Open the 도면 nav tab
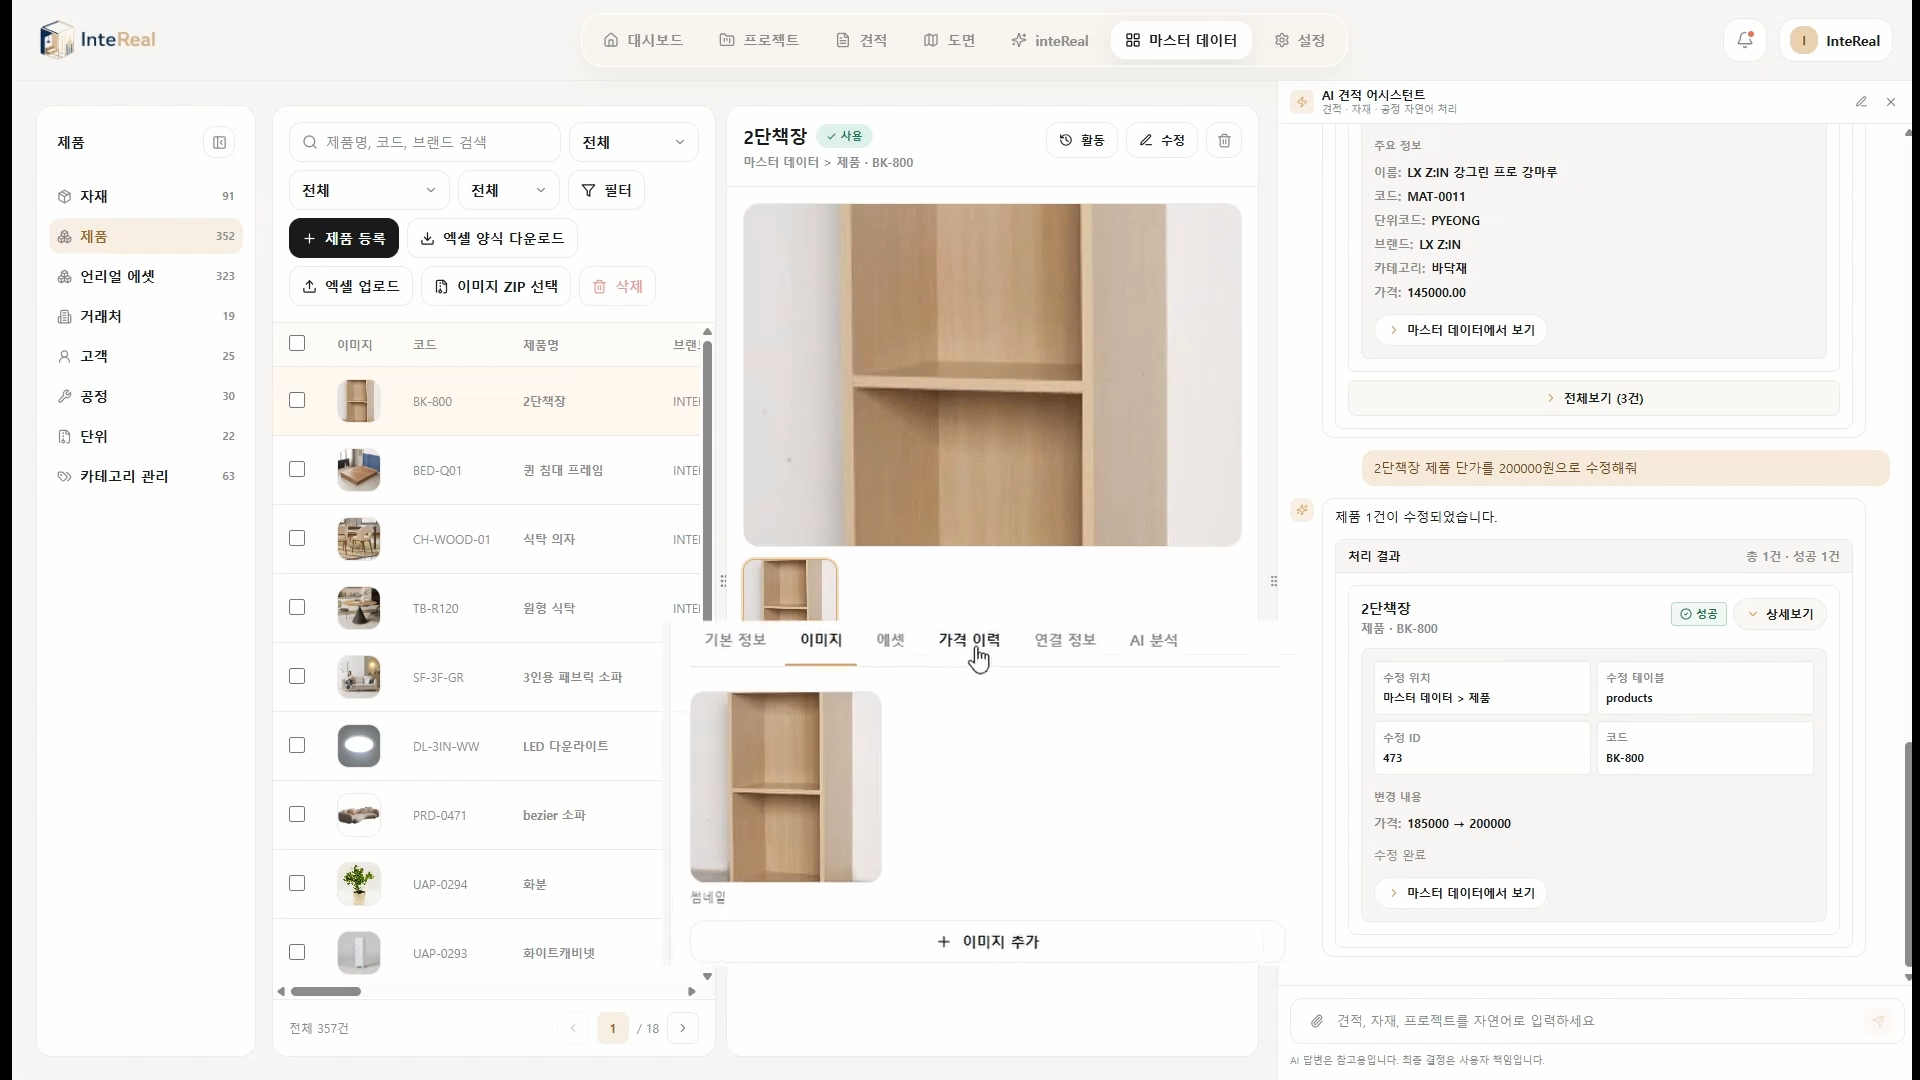 tap(950, 40)
